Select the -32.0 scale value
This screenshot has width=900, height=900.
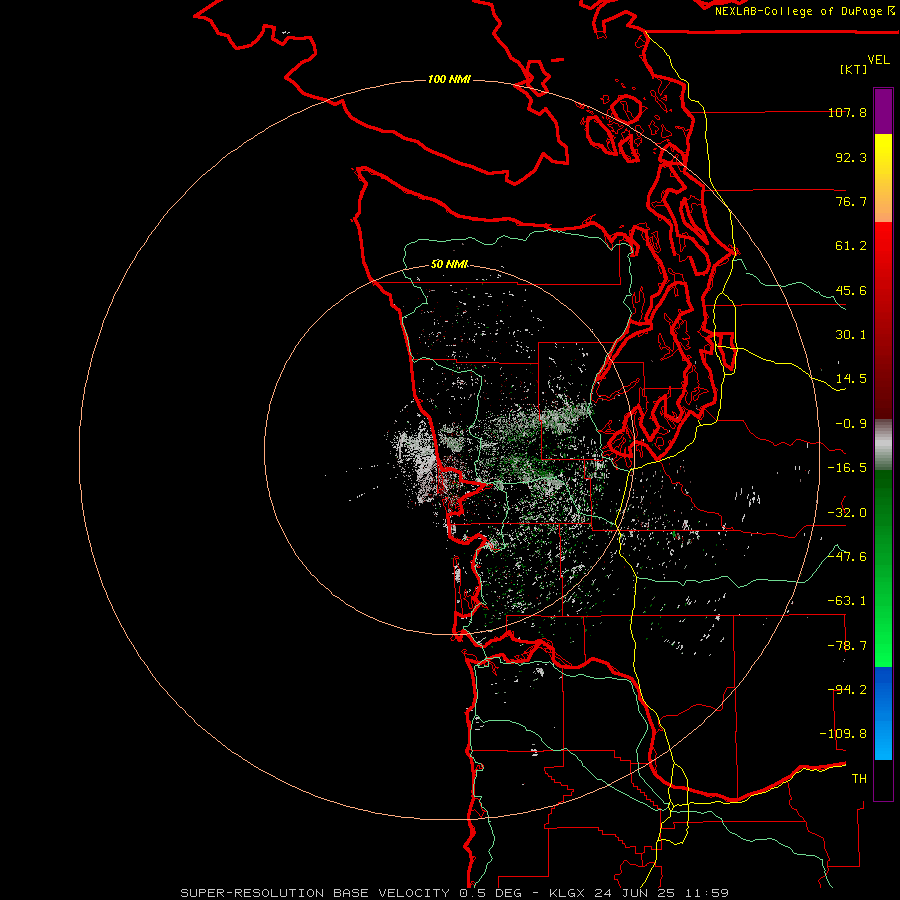click(847, 513)
